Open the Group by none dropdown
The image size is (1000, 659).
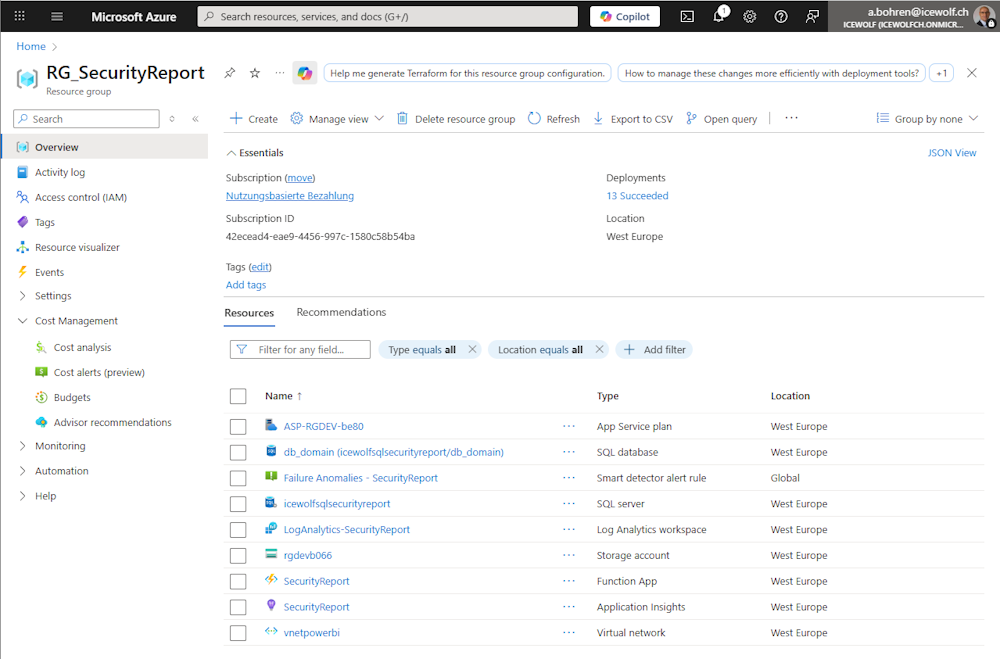[x=928, y=119]
